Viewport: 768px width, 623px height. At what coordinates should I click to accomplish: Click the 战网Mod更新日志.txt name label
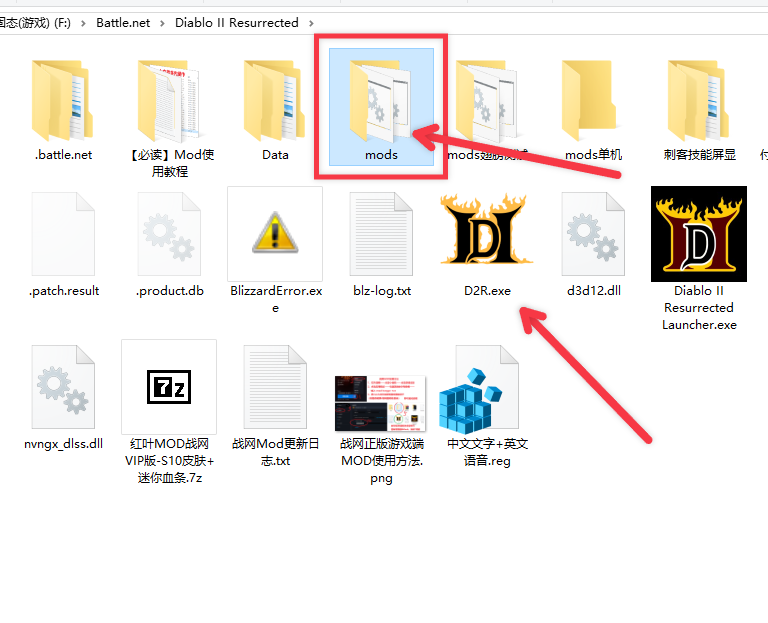click(x=275, y=452)
